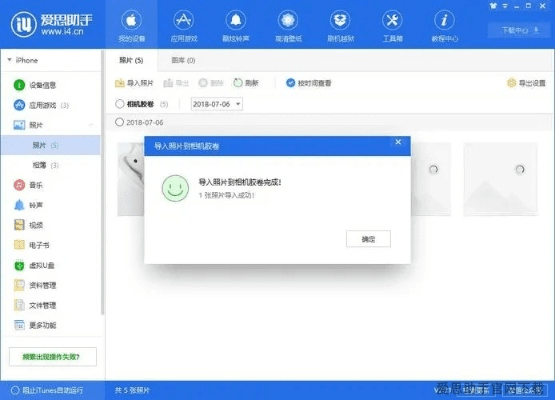Open the 我的设备 section in the top bar
This screenshot has width=555, height=400.
point(131,25)
